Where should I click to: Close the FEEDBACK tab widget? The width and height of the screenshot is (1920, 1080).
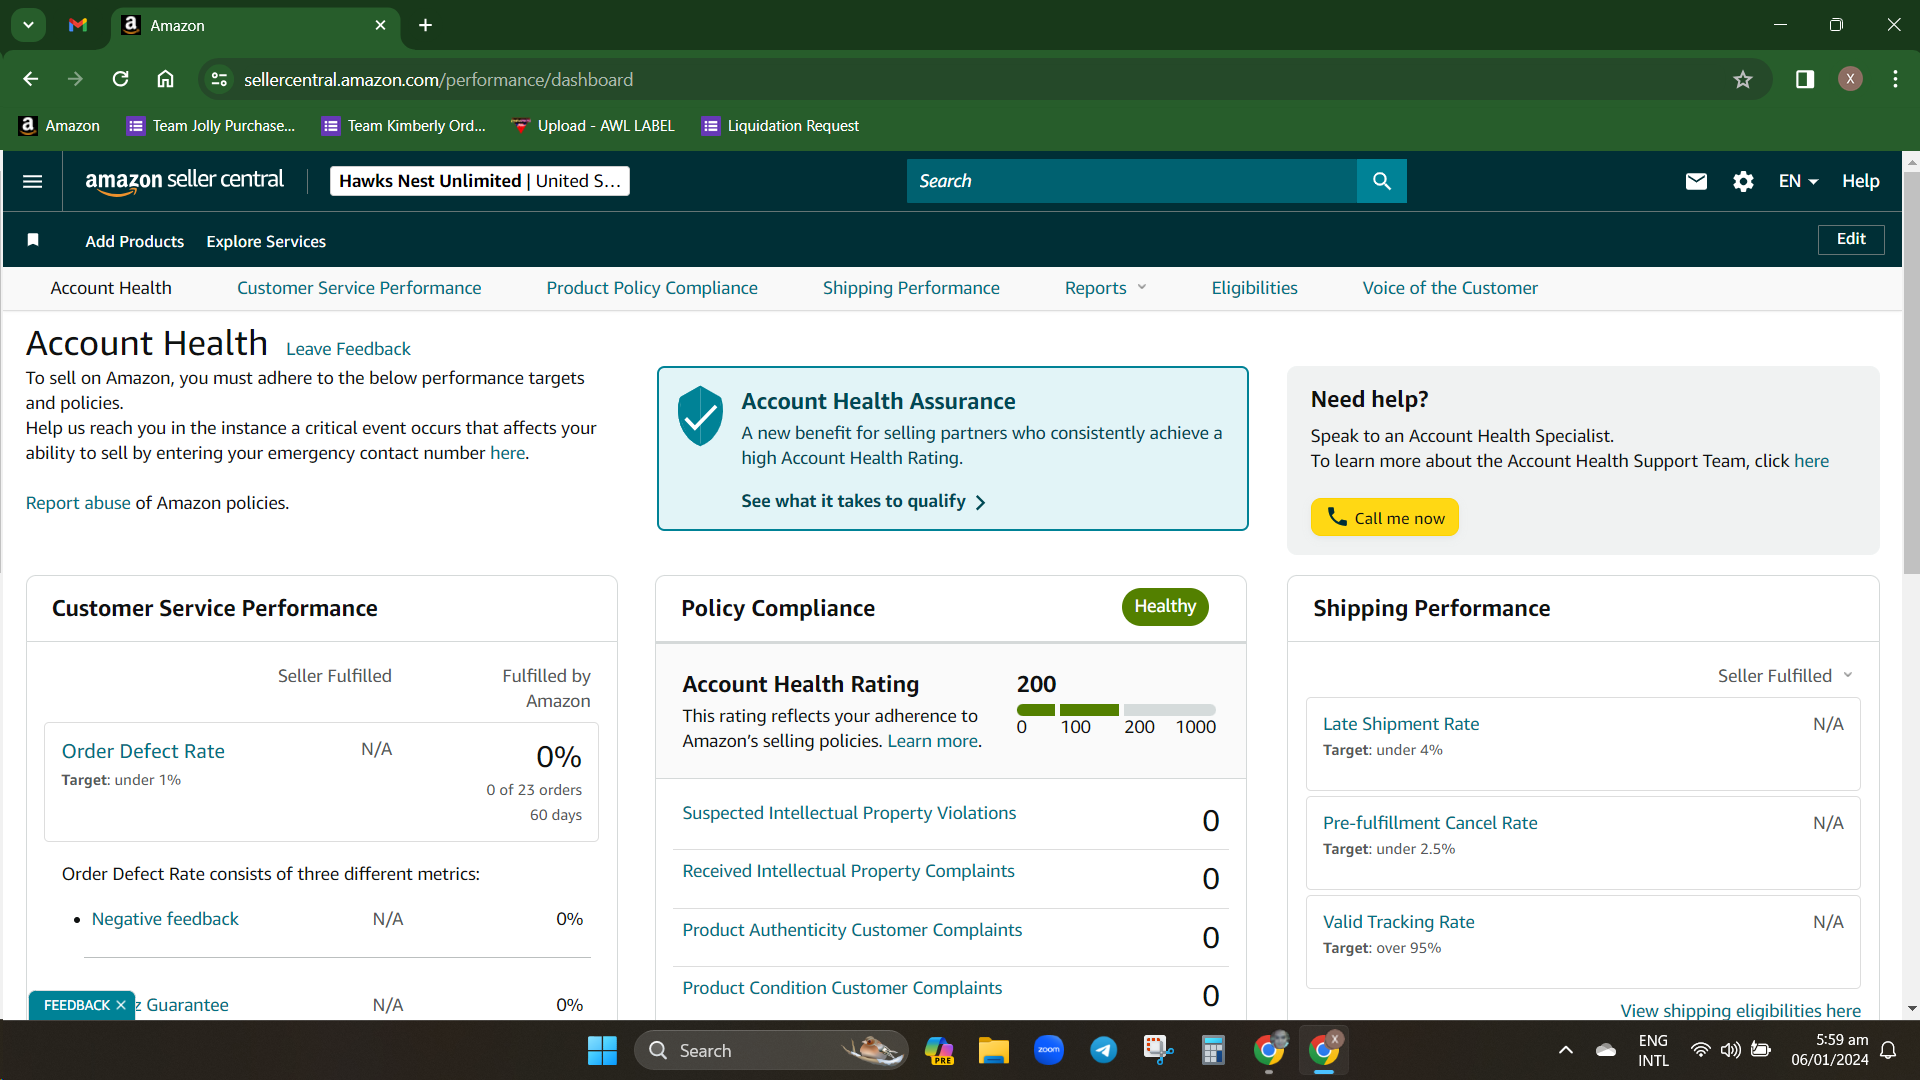click(121, 1005)
